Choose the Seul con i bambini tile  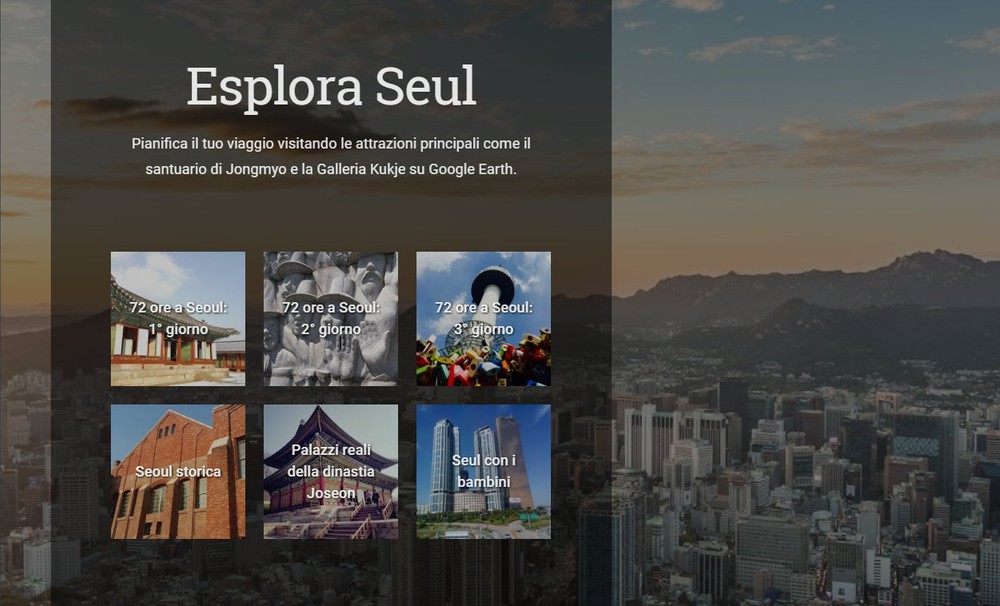pos(483,471)
